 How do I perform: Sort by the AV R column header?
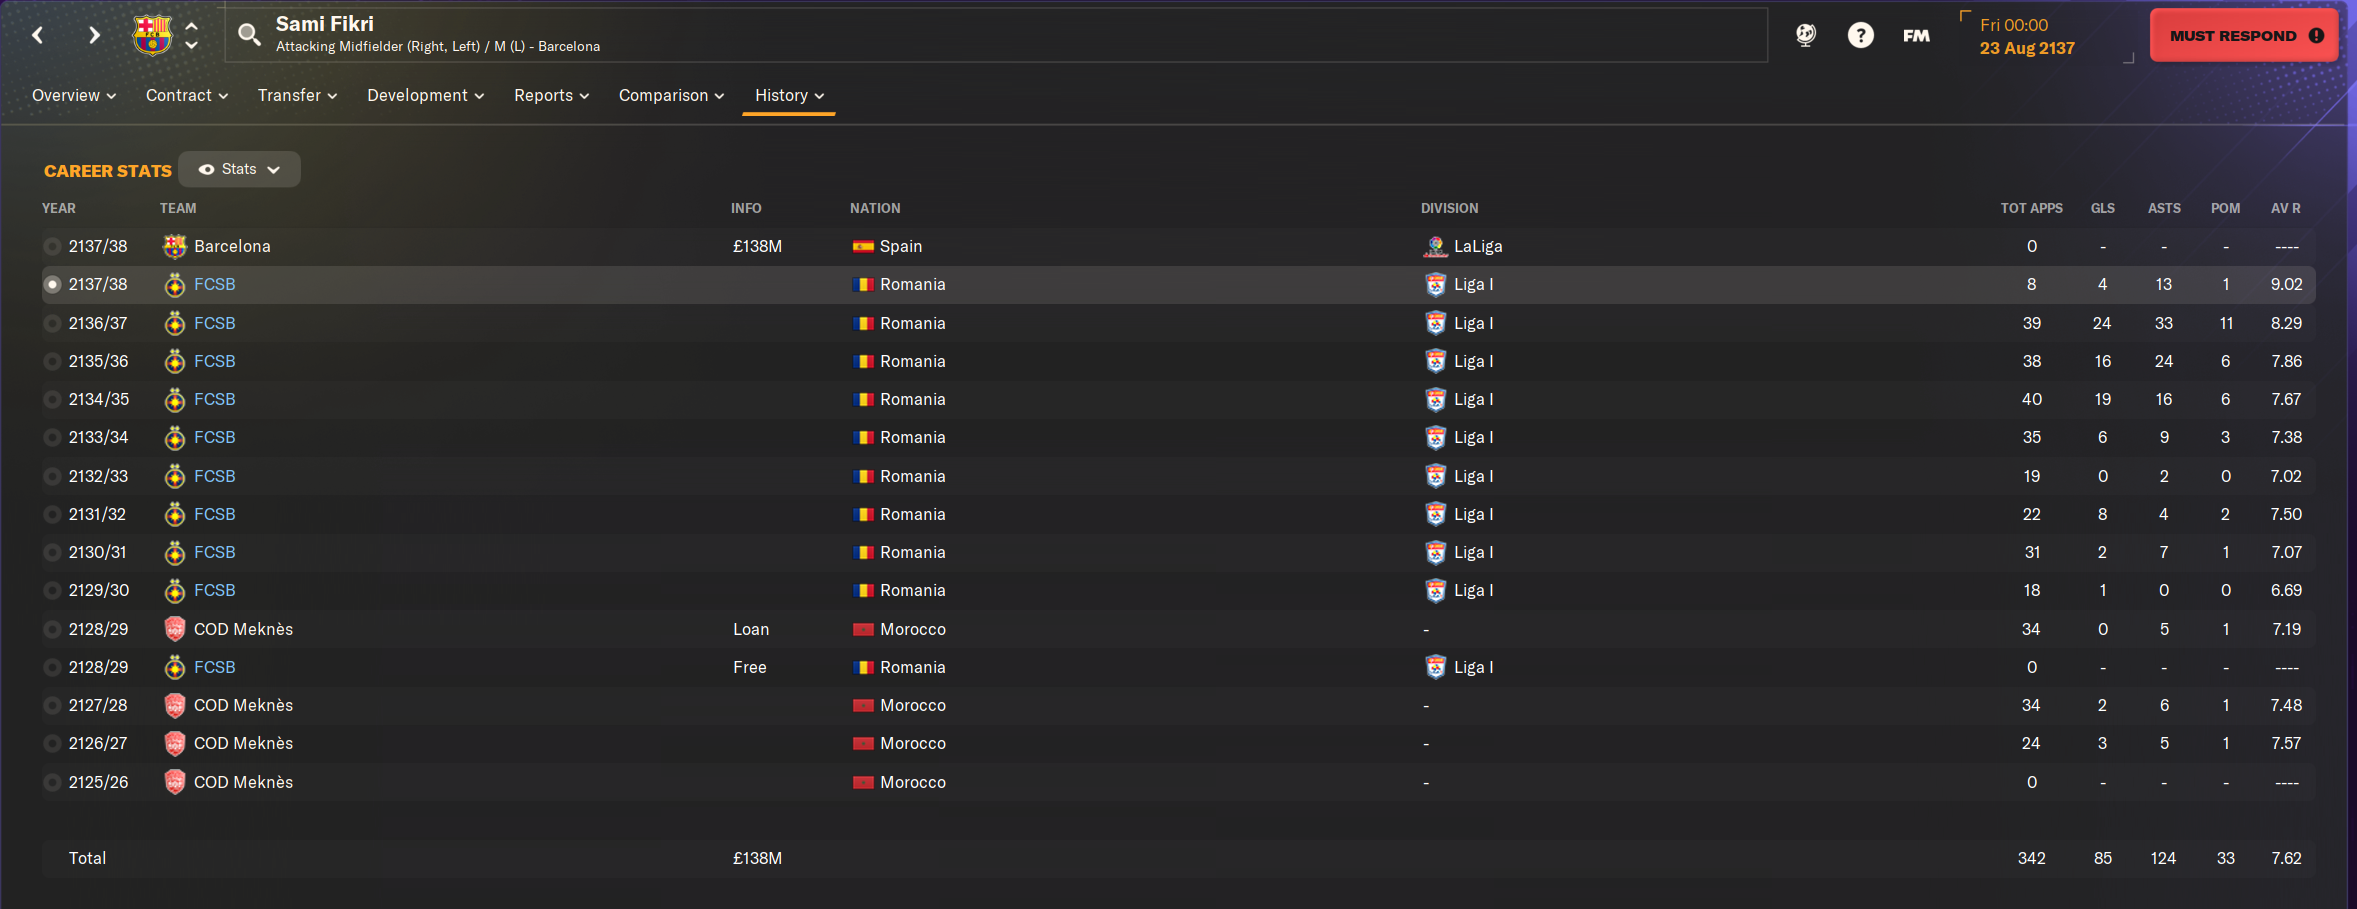pyautogui.click(x=2285, y=208)
